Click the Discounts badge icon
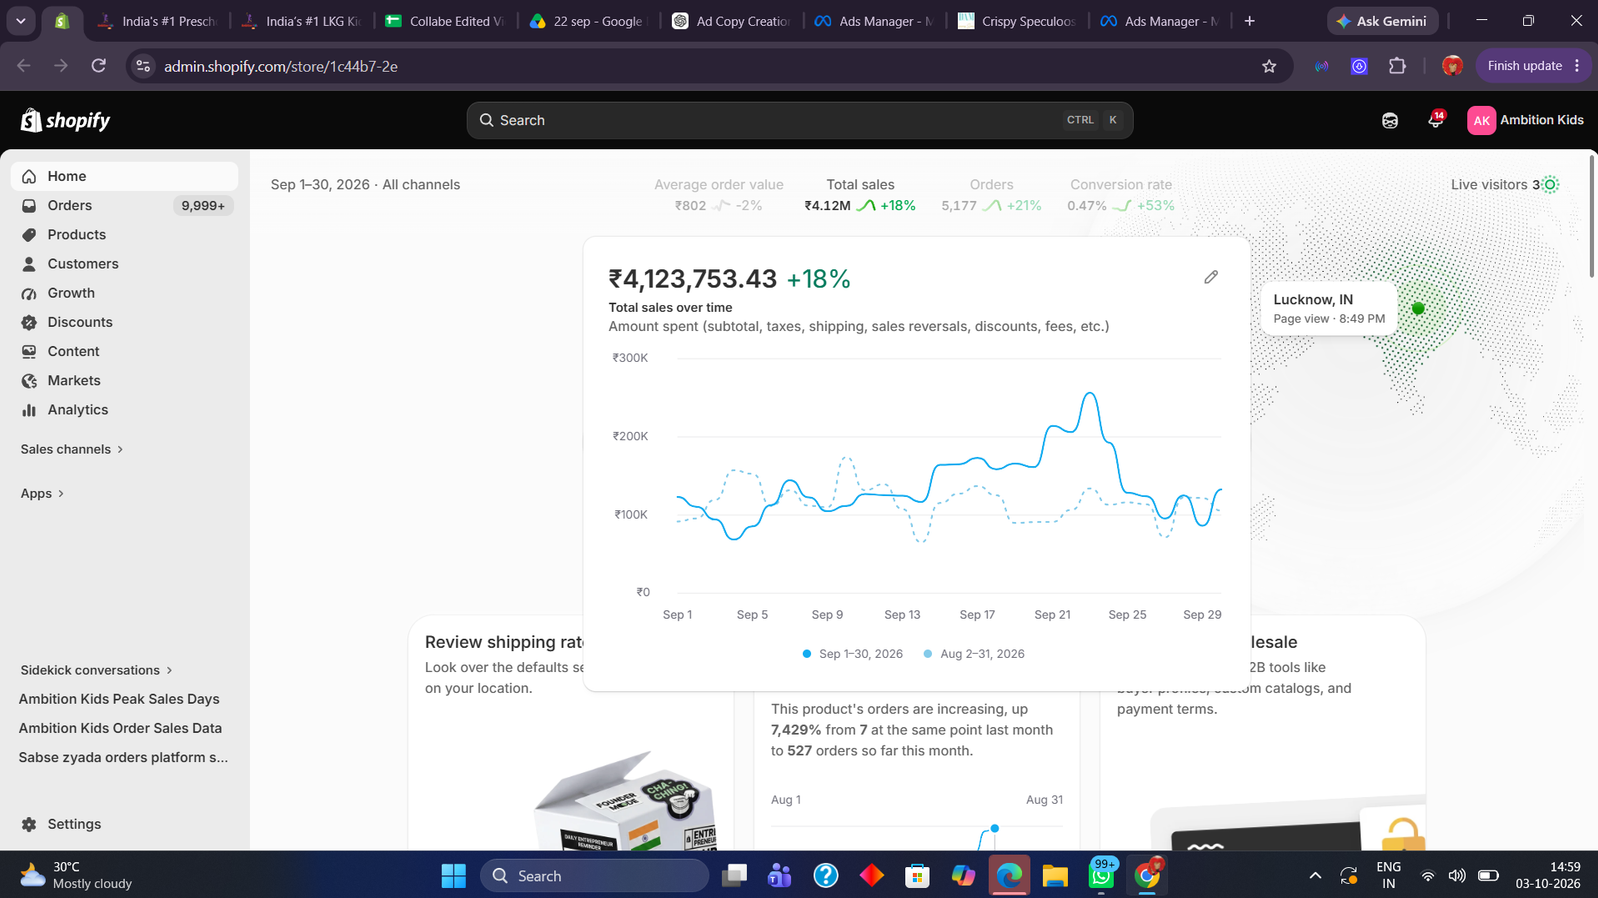The image size is (1598, 898). 29,322
